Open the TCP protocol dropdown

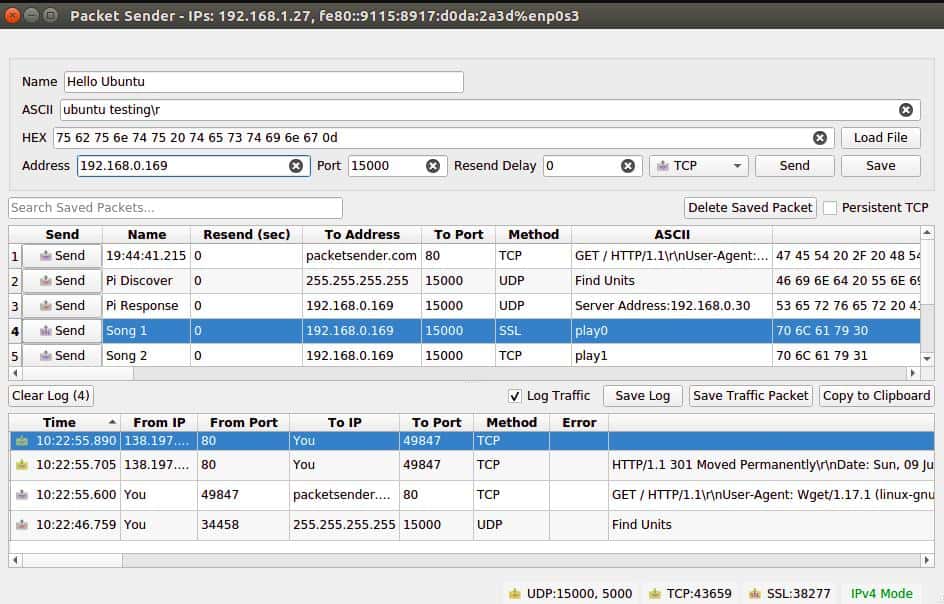point(699,166)
